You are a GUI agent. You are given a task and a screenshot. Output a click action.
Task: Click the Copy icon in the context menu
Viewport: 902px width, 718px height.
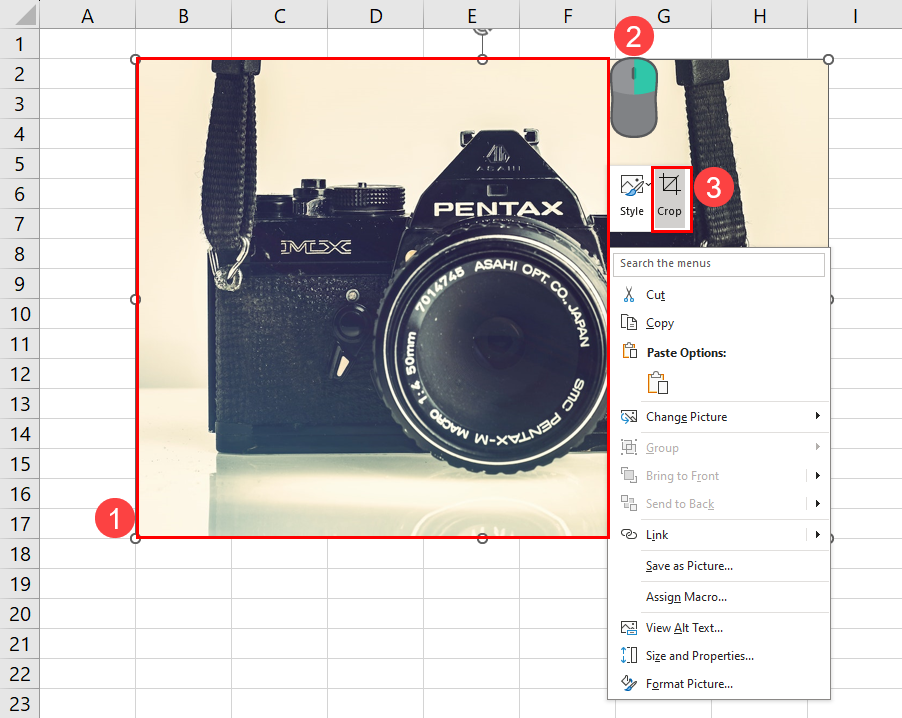[x=629, y=322]
